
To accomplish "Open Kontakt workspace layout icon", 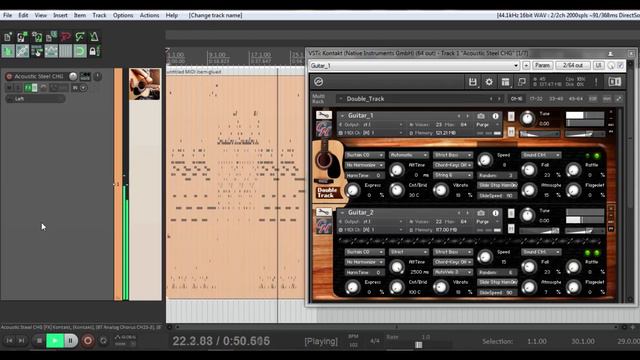I will (x=505, y=82).
